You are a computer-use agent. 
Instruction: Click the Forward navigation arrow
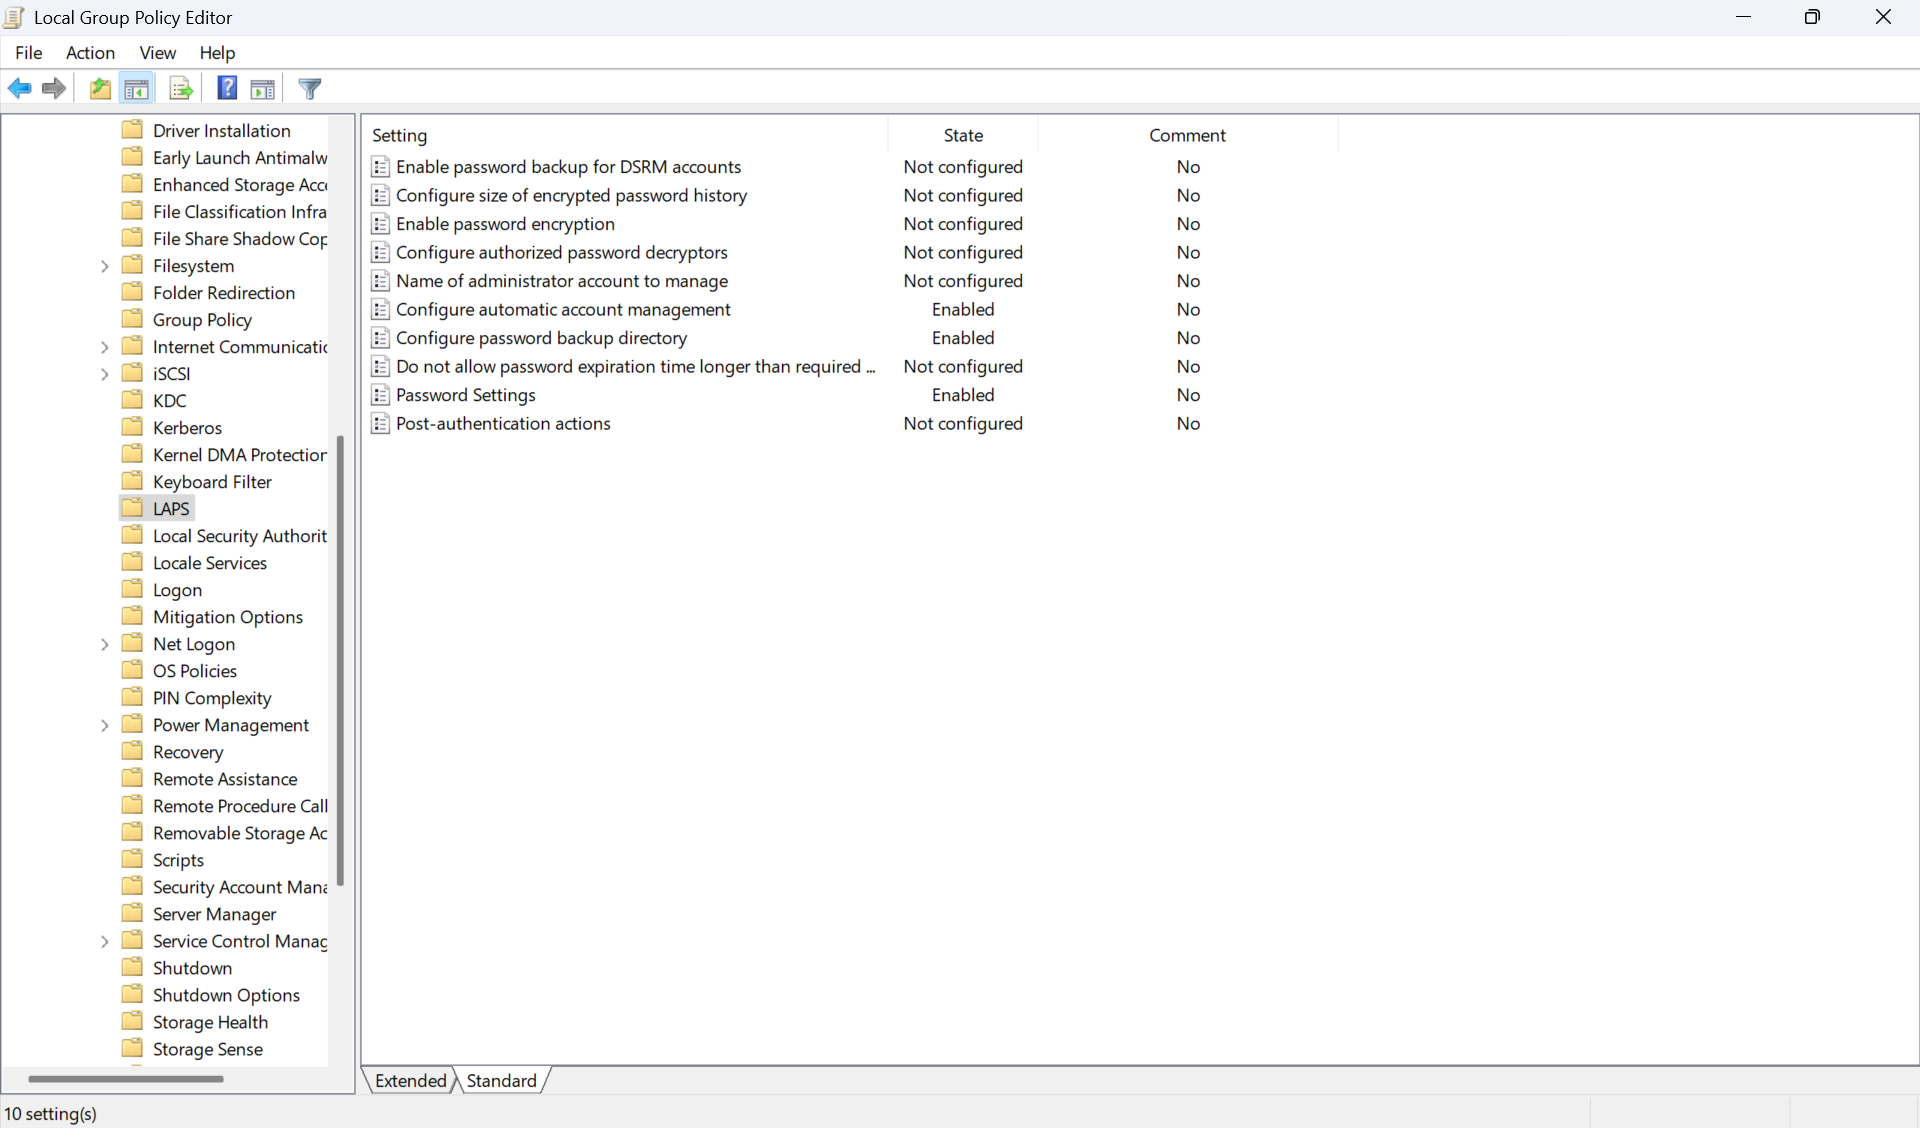(x=53, y=88)
